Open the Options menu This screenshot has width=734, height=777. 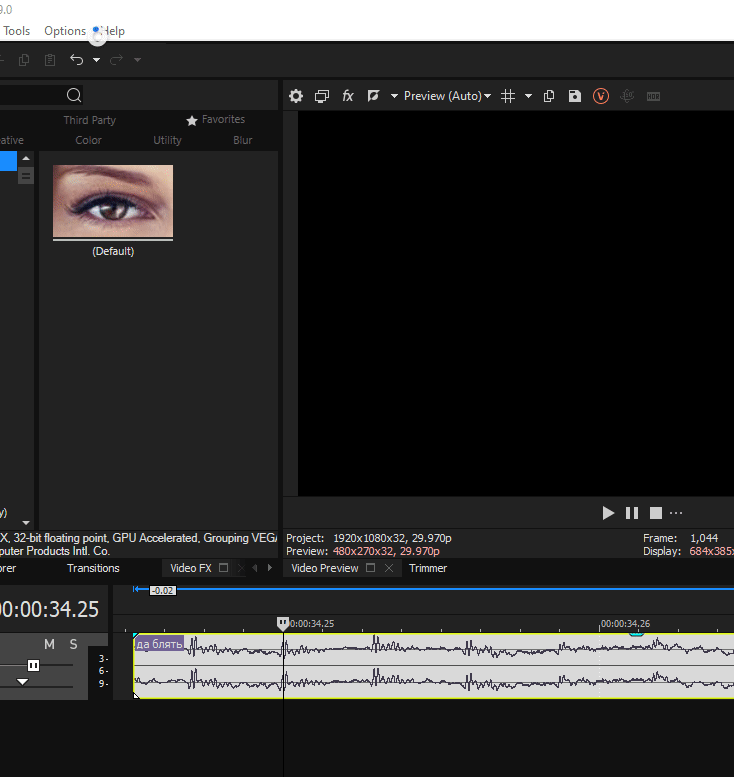[x=65, y=31]
